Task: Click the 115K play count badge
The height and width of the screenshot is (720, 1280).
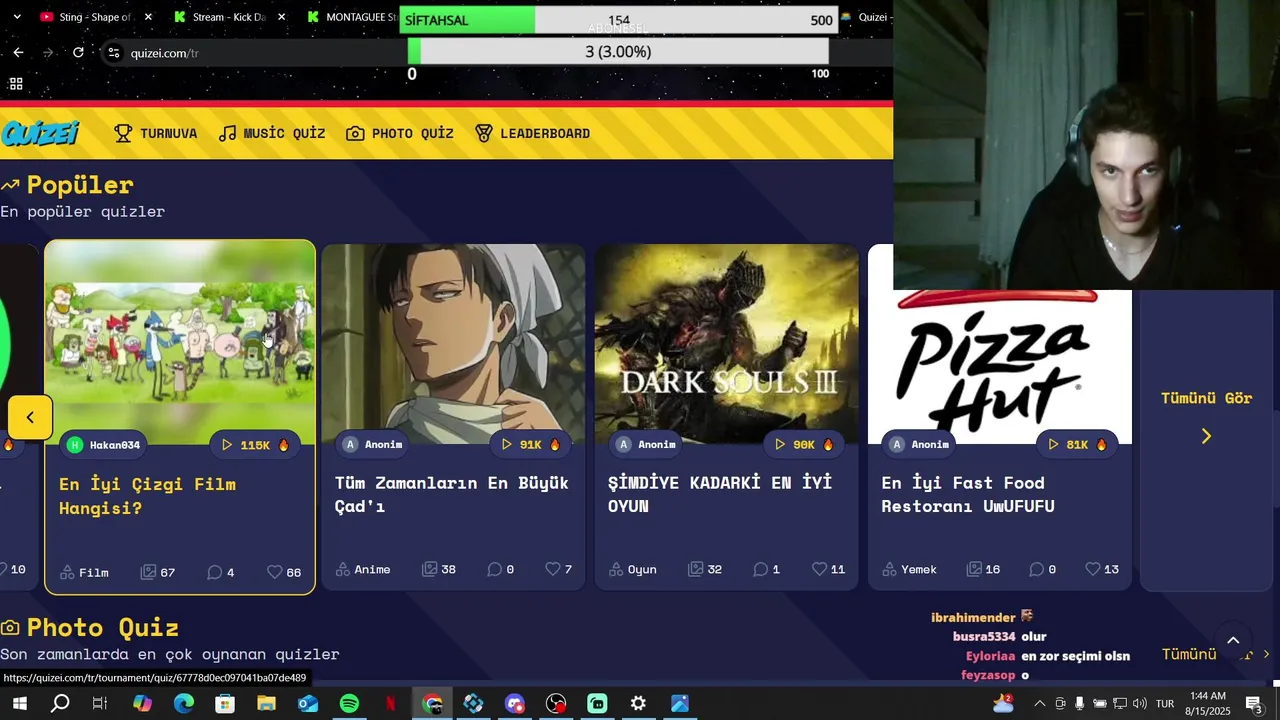Action: [x=254, y=445]
